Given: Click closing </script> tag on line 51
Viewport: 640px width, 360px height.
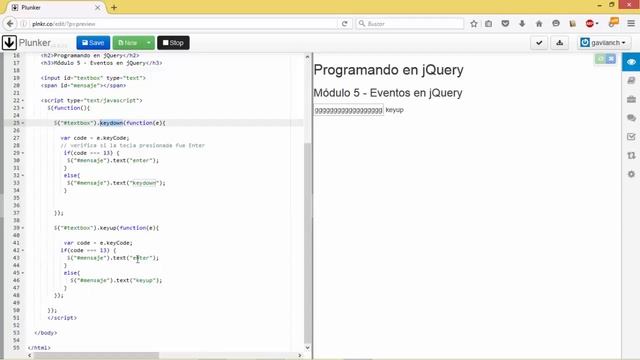Looking at the screenshot, I should coord(62,318).
